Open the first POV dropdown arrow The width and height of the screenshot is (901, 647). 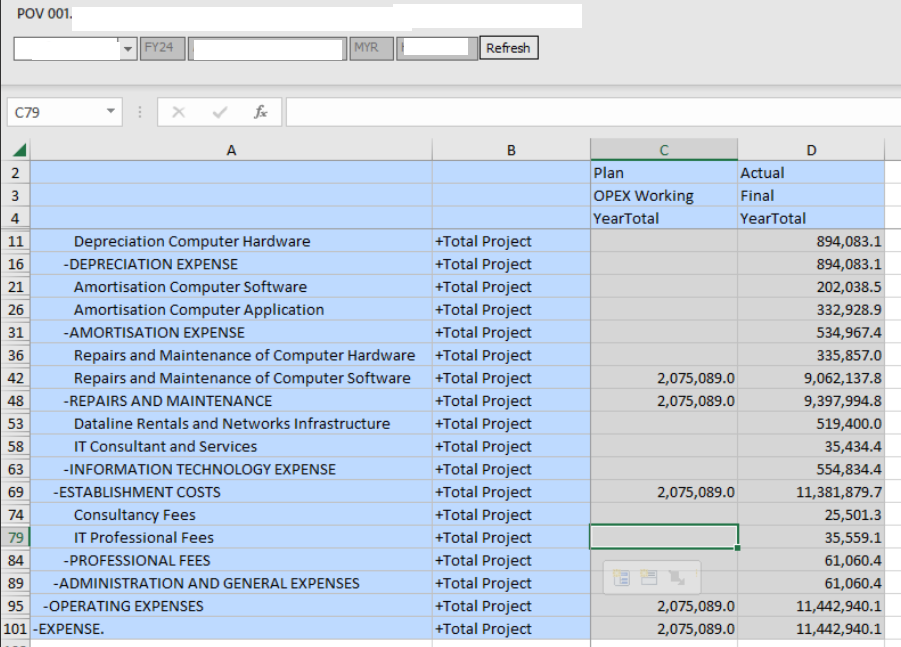pos(127,48)
